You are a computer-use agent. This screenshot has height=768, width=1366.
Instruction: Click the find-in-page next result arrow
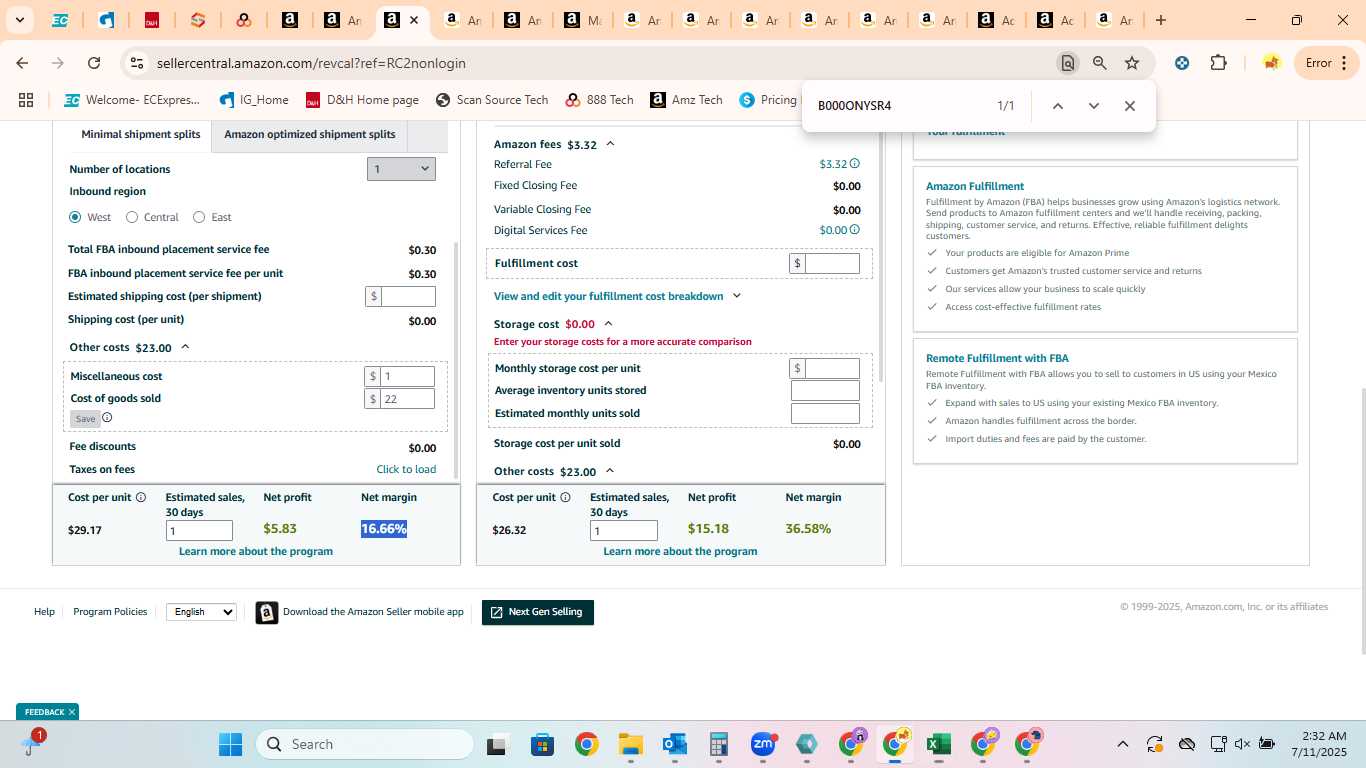click(x=1093, y=106)
